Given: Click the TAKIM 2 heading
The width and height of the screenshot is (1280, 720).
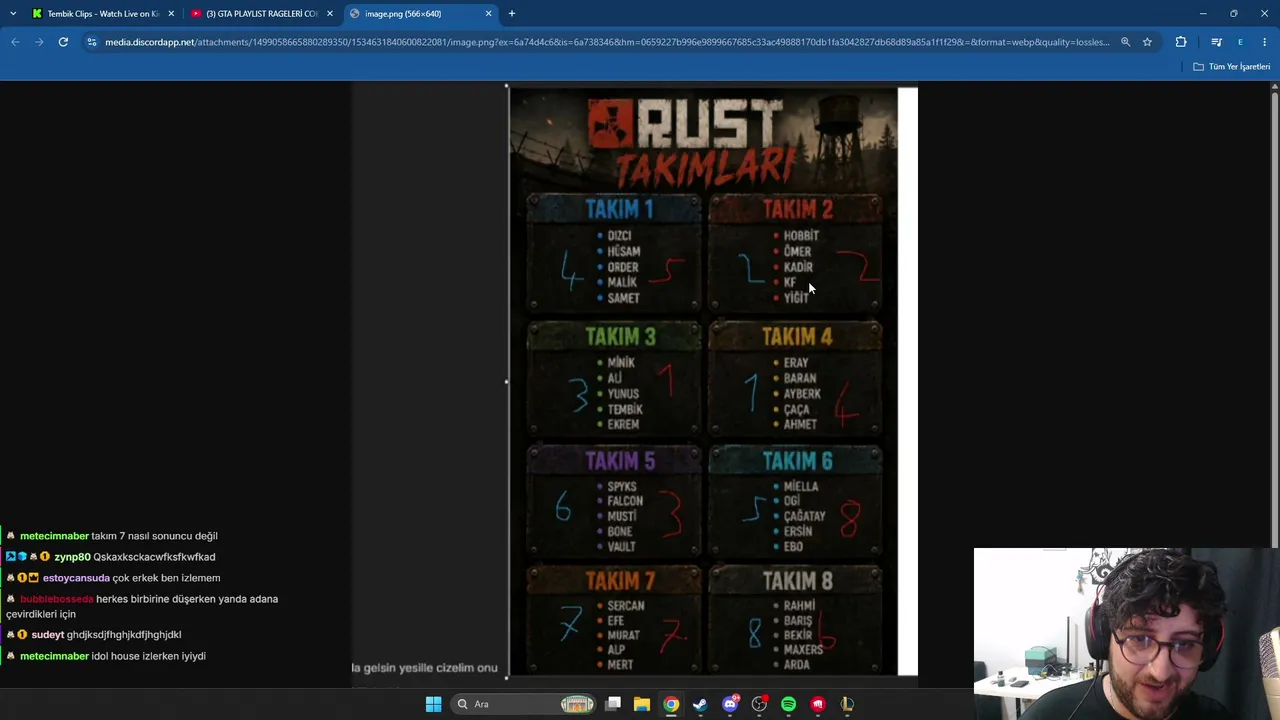Looking at the screenshot, I should pyautogui.click(x=797, y=209).
